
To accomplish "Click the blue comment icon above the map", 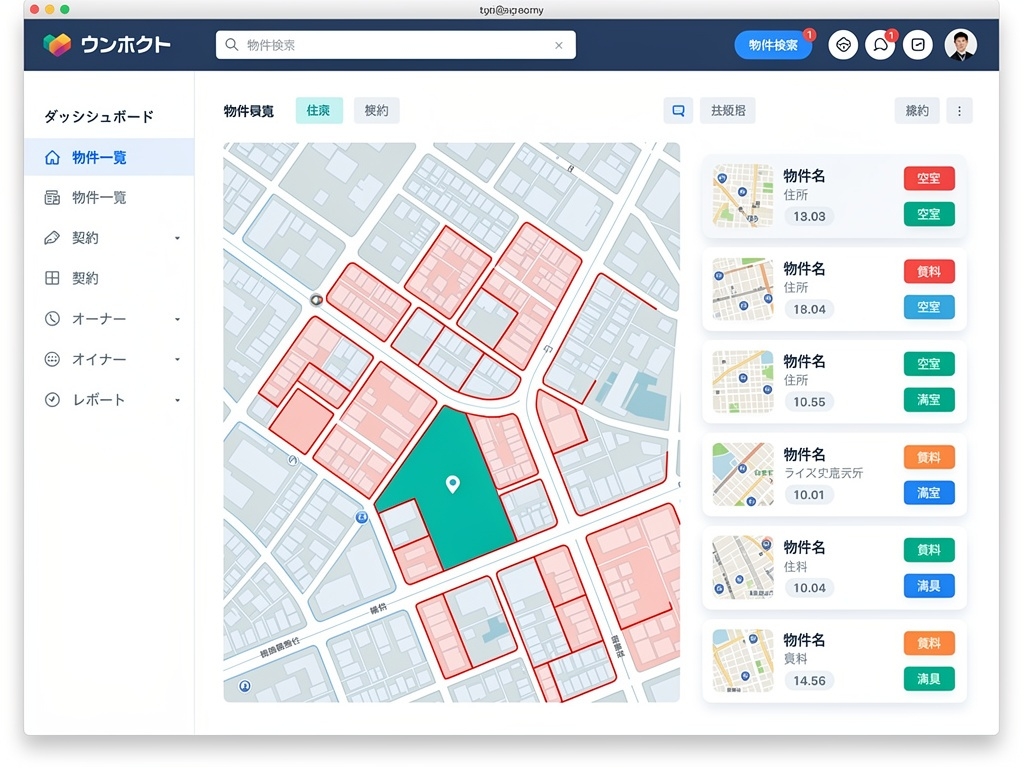I will pyautogui.click(x=678, y=111).
